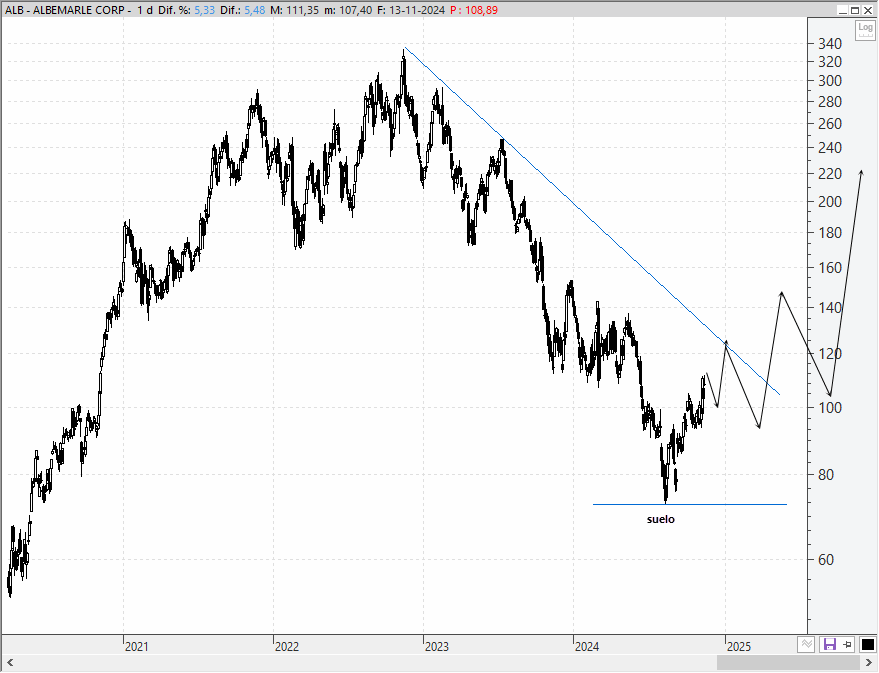Viewport: 879px width, 673px height.
Task: Minimize the ALB chart window
Action: [843, 10]
